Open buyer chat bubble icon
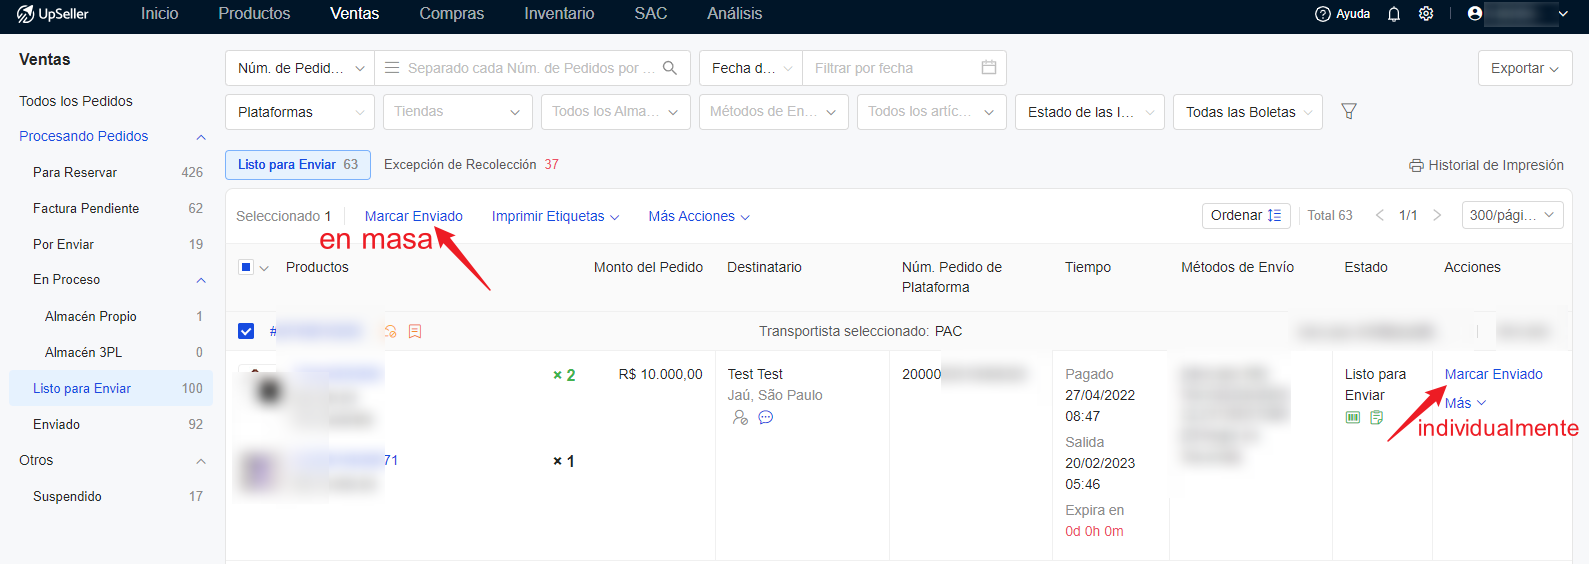1589x564 pixels. 766,418
